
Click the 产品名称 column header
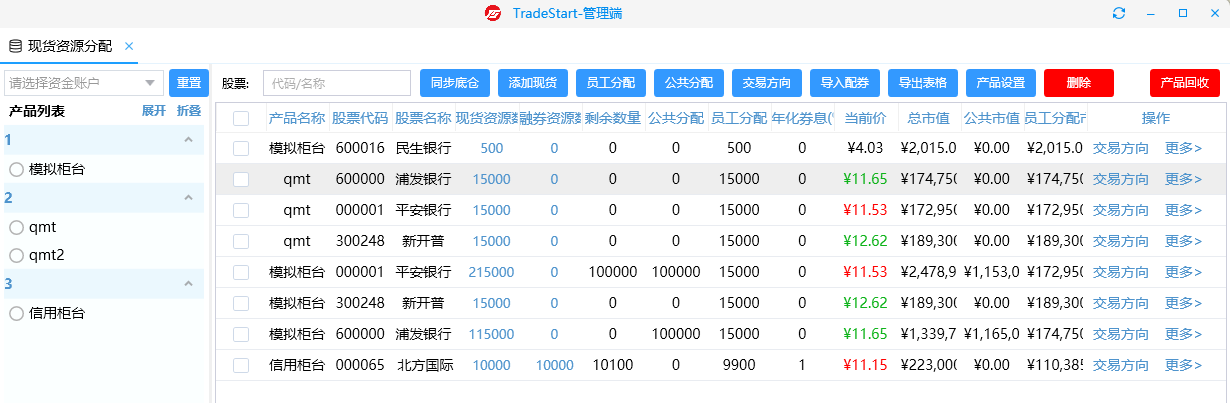297,118
